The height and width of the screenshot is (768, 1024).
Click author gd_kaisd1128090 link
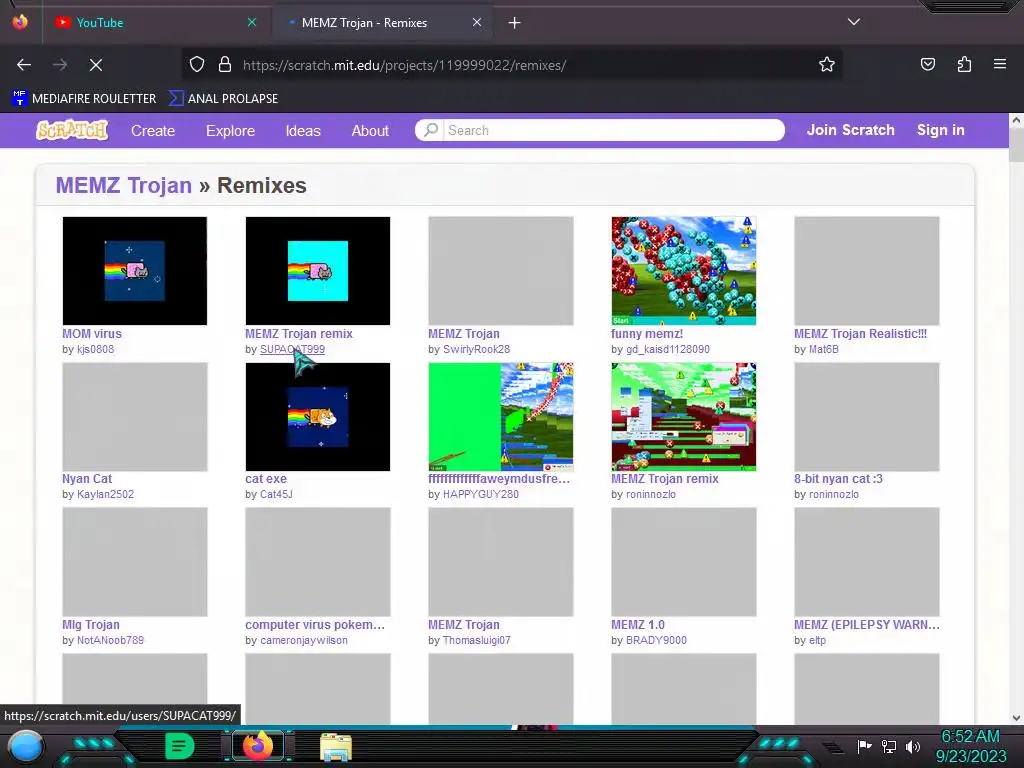pos(667,349)
